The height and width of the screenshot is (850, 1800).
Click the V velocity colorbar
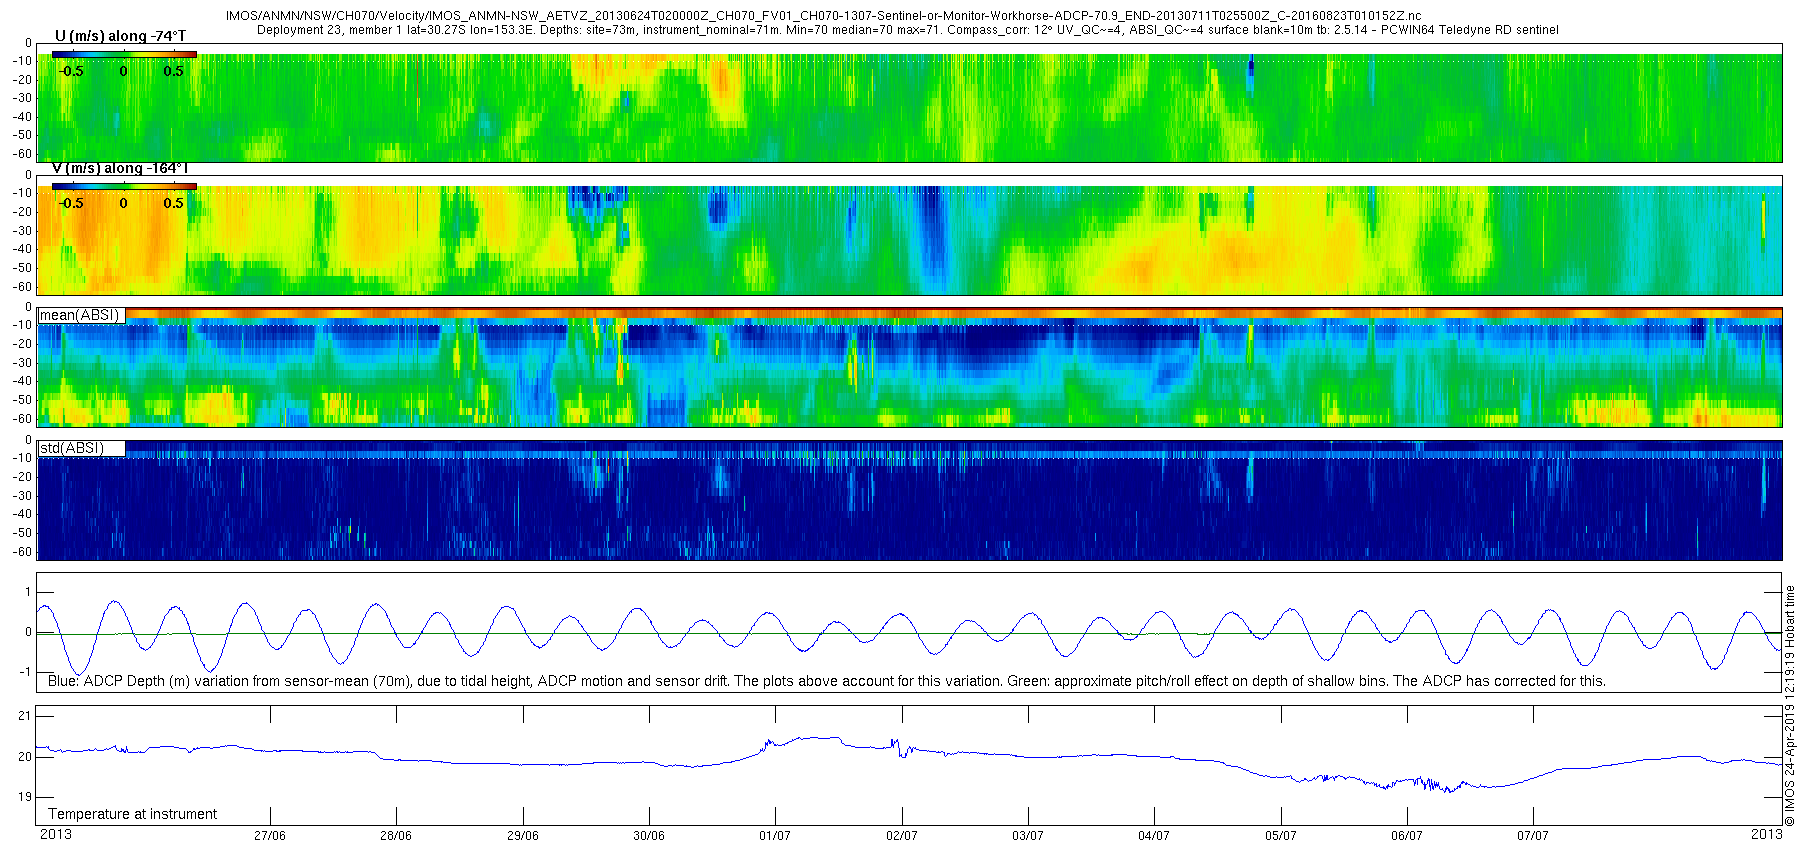[x=124, y=186]
